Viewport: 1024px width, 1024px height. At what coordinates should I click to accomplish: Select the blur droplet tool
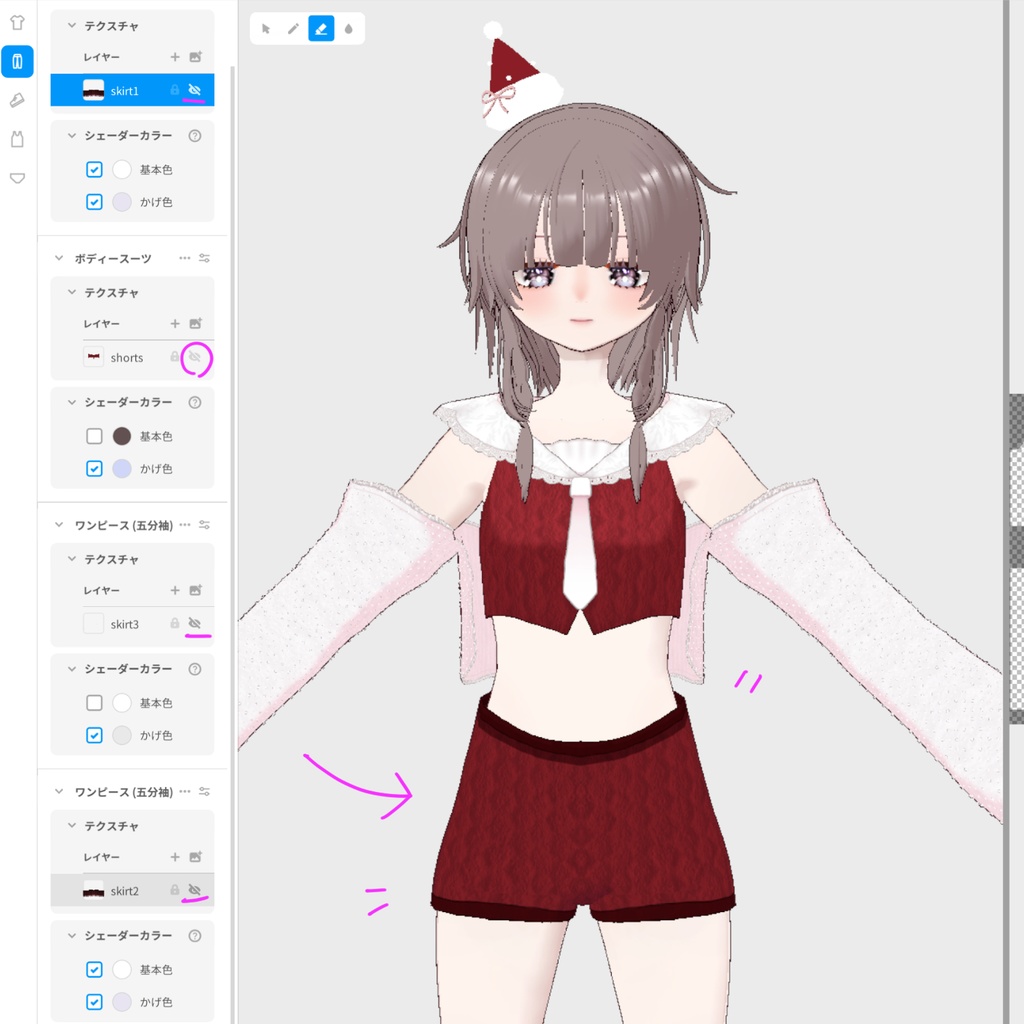point(348,29)
